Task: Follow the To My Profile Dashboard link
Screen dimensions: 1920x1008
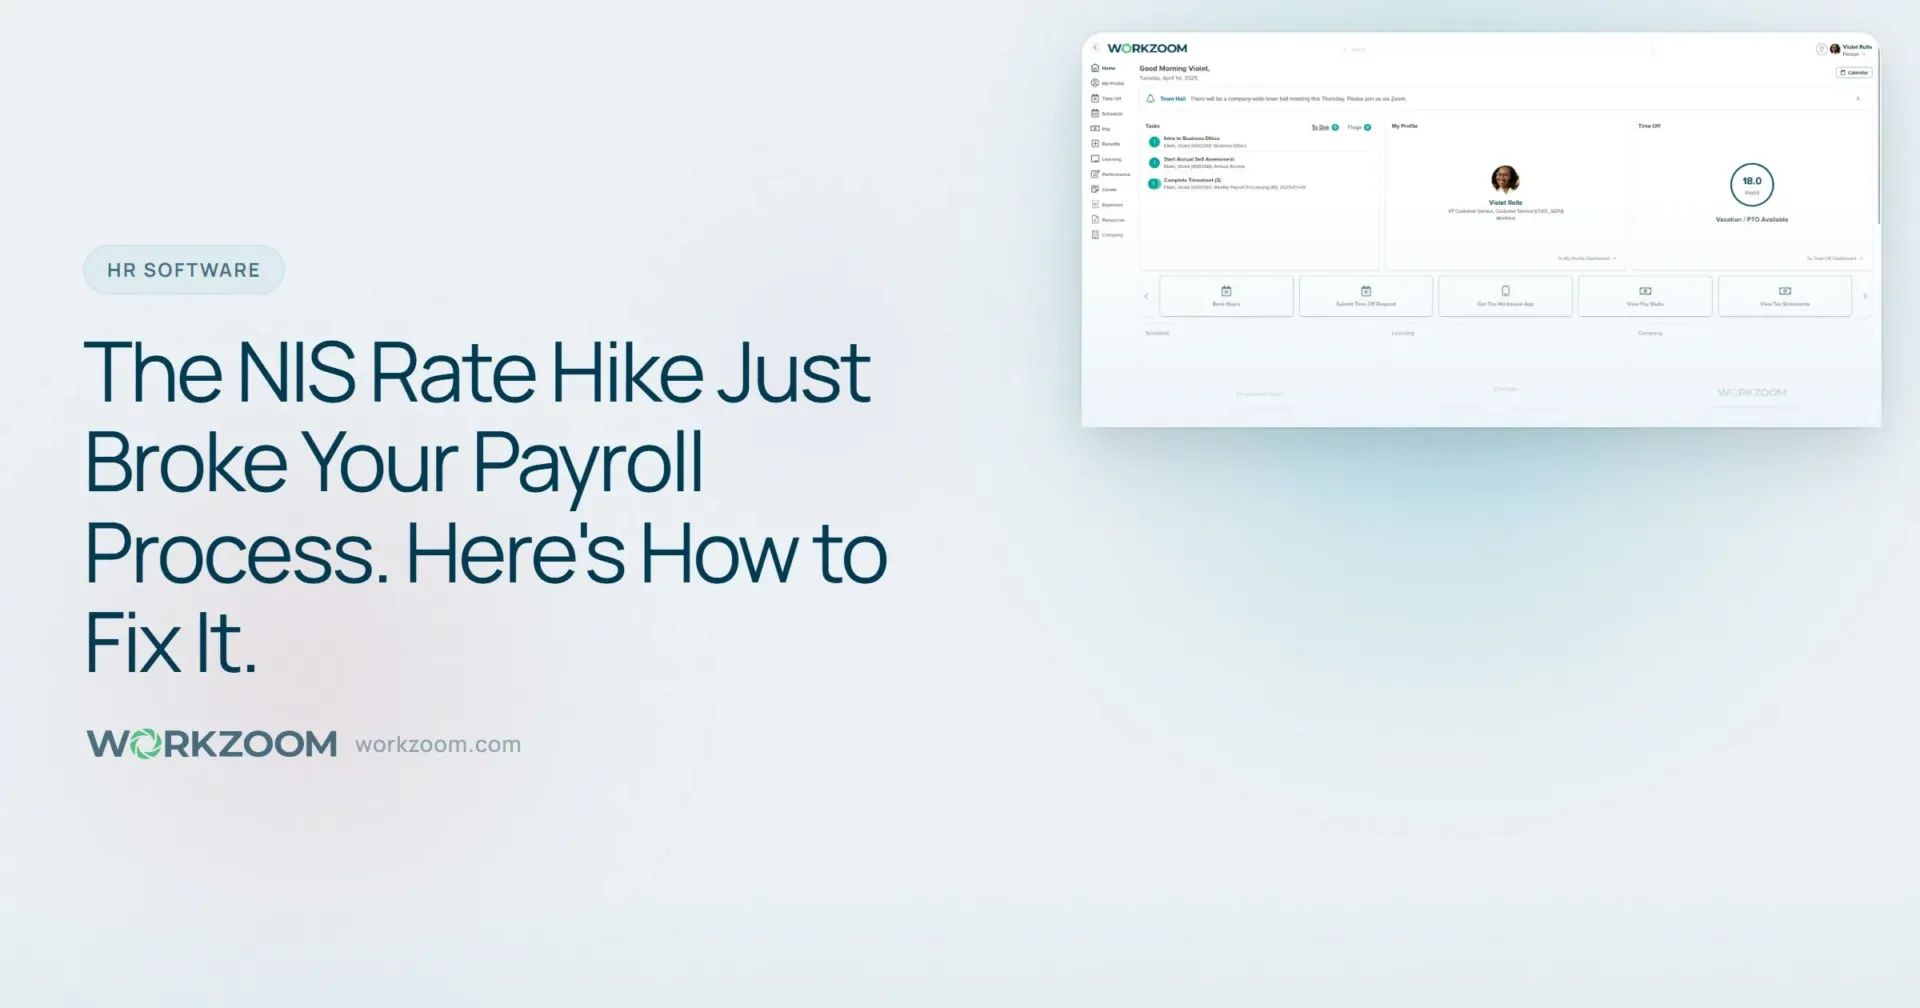Action: [1587, 258]
